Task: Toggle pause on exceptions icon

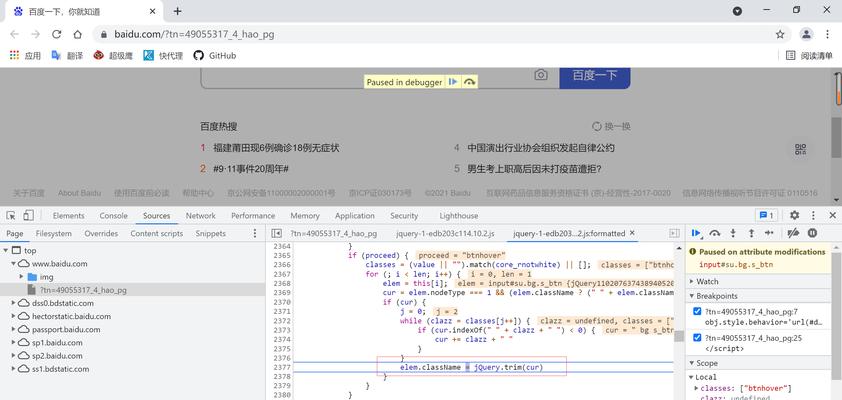Action: tap(812, 233)
